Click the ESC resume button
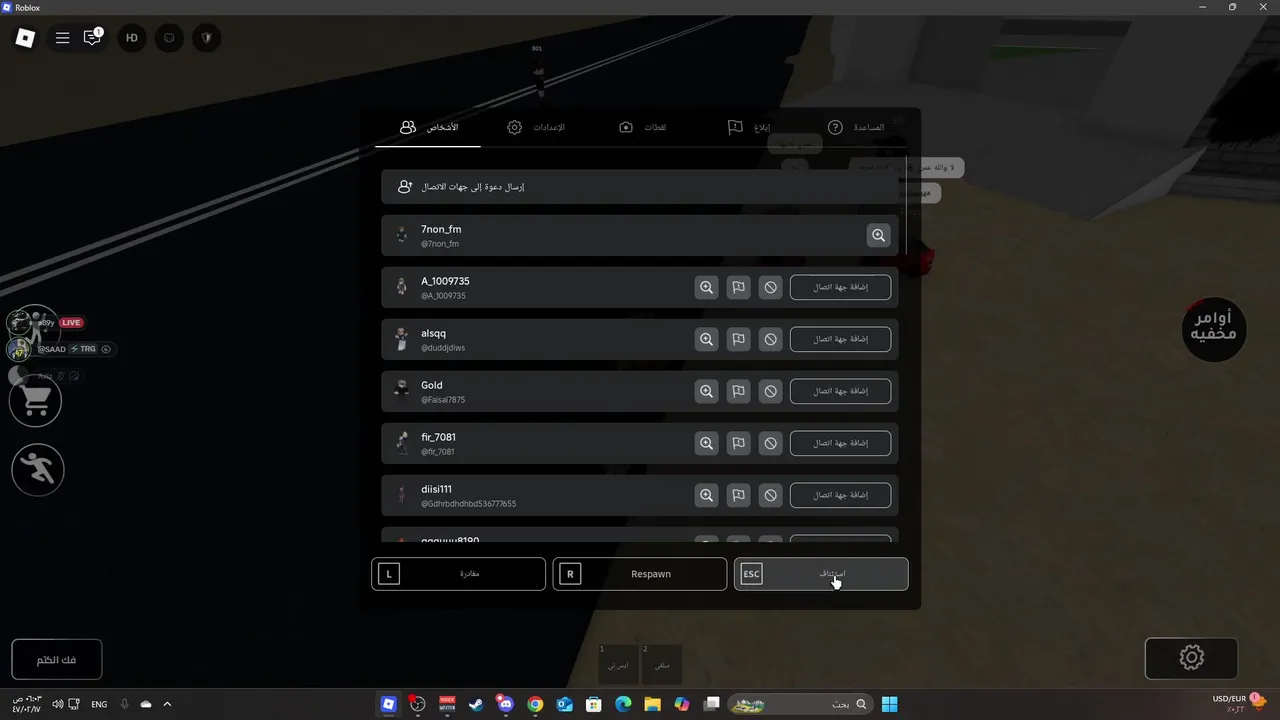 click(821, 574)
